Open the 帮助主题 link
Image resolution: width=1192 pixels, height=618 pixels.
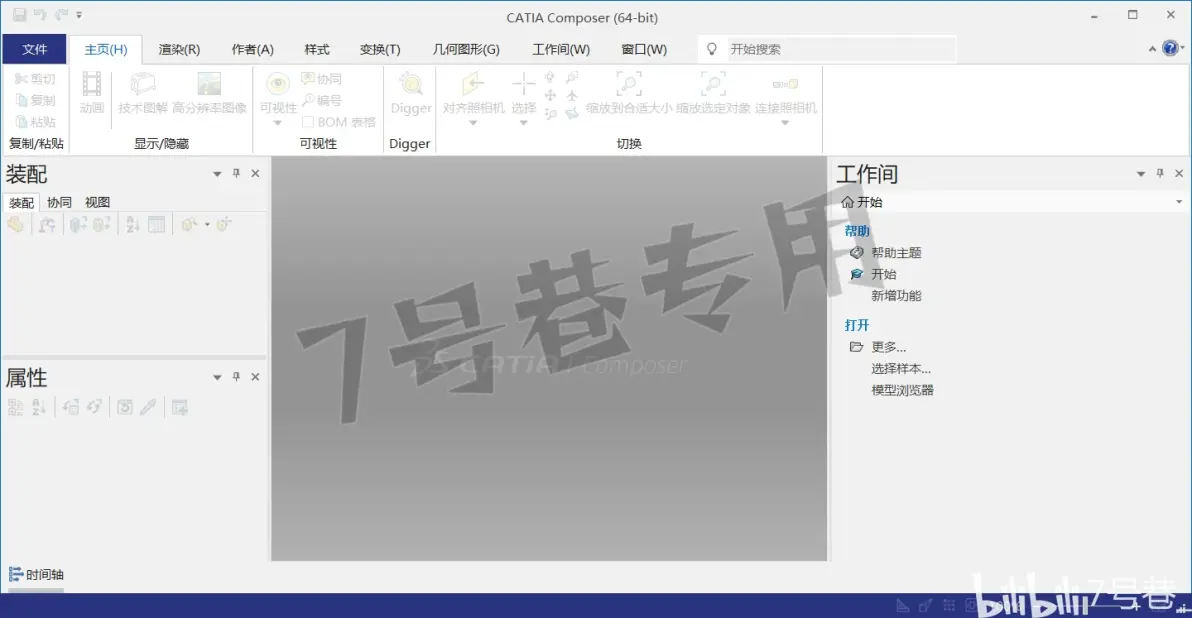point(896,252)
